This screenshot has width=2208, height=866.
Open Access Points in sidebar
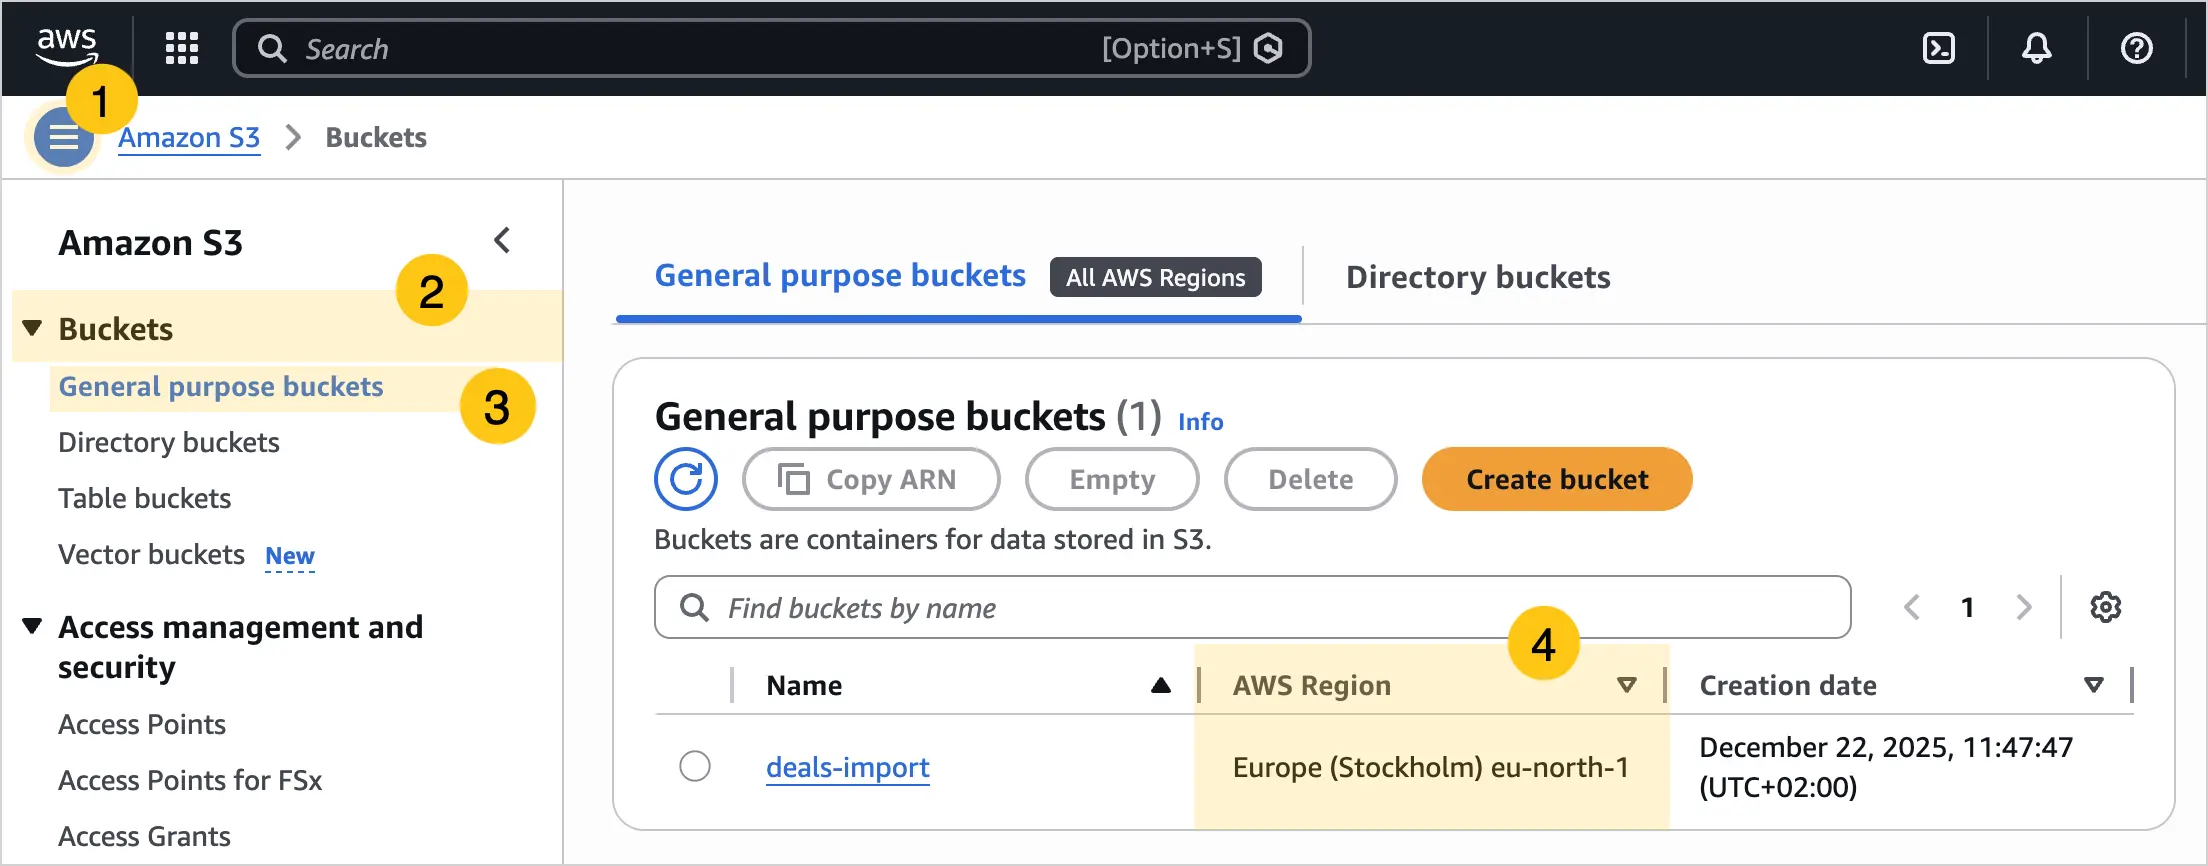click(142, 725)
